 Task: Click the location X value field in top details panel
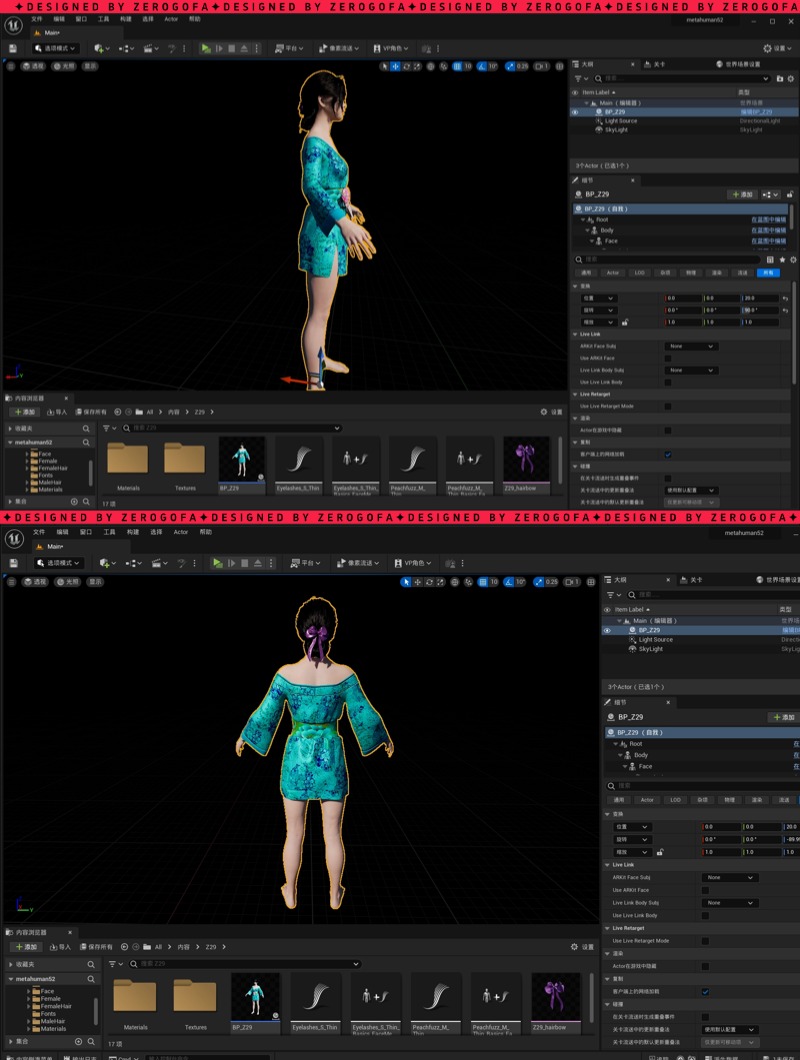pyautogui.click(x=683, y=298)
